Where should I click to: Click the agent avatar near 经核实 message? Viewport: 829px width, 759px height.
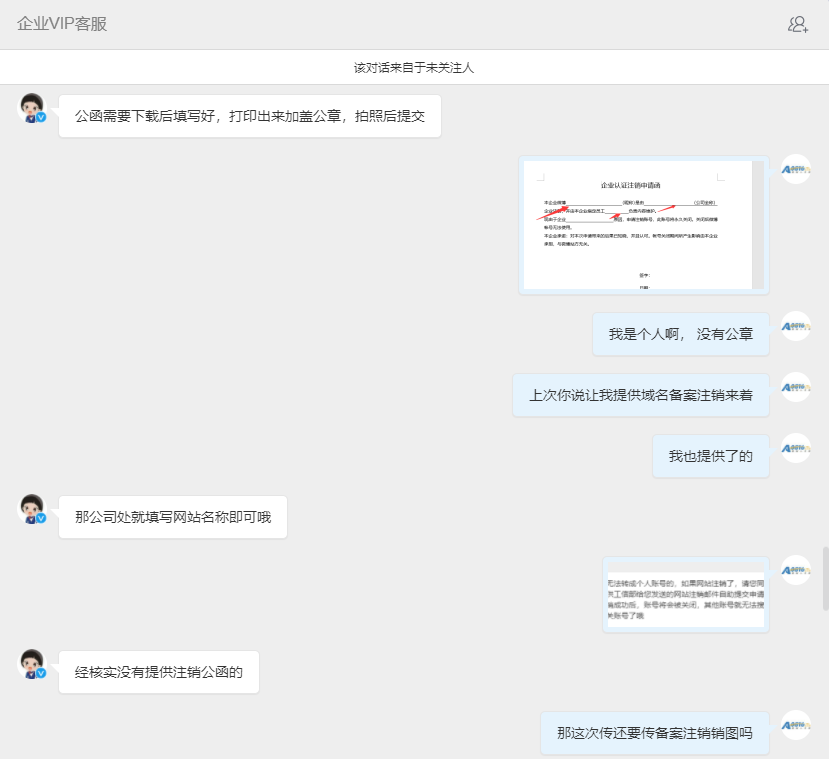point(31,663)
